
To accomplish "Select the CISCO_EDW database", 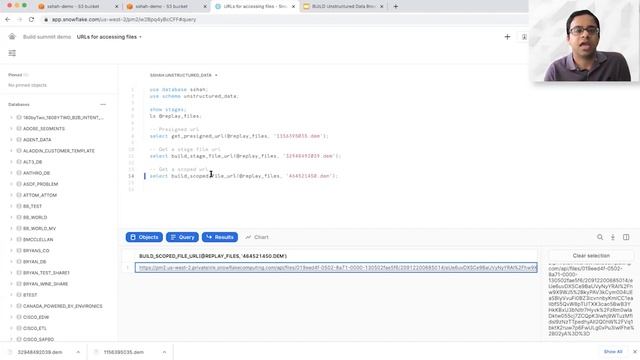I will [36, 317].
